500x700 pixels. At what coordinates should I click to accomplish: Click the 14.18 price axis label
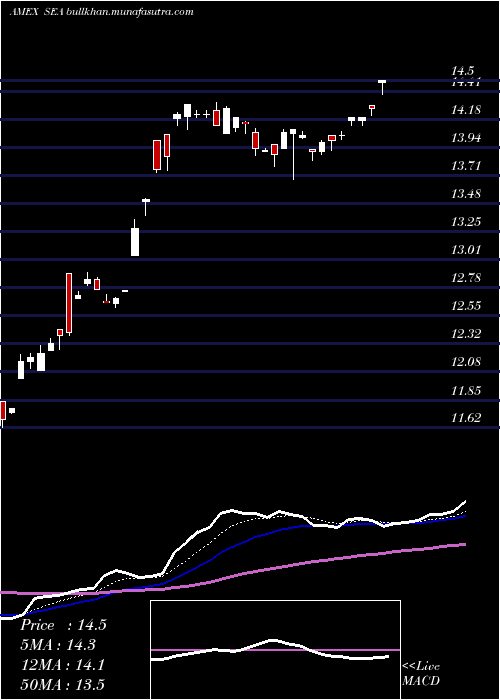pos(466,109)
